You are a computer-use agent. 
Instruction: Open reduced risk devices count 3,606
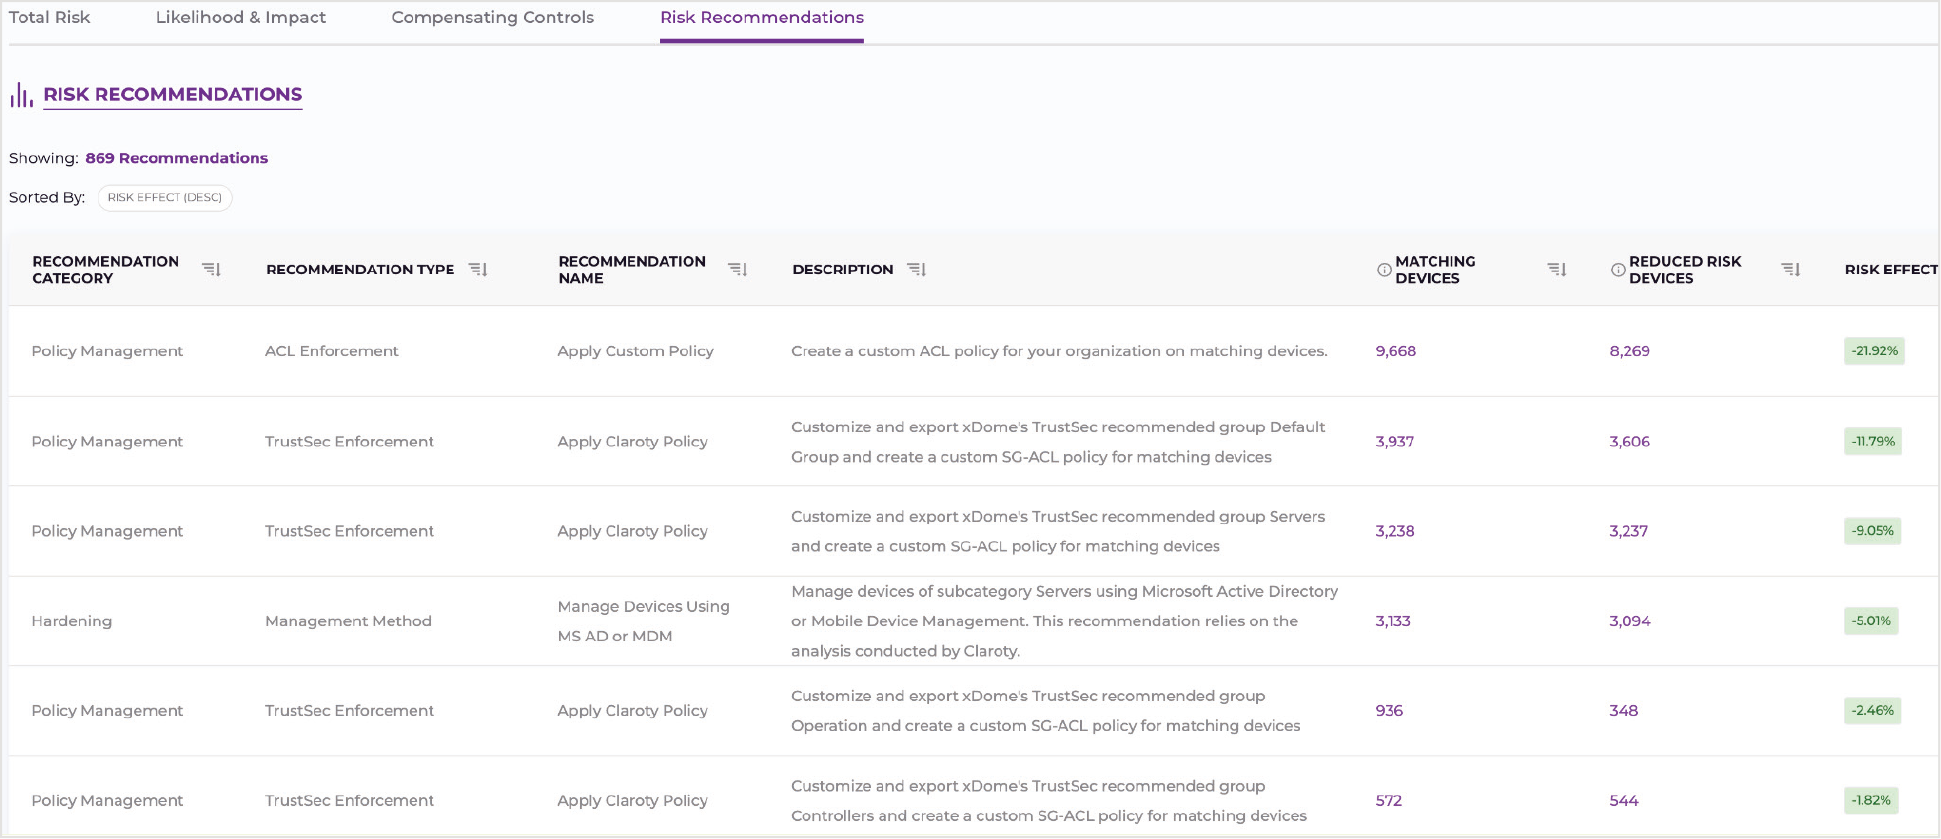pyautogui.click(x=1630, y=441)
